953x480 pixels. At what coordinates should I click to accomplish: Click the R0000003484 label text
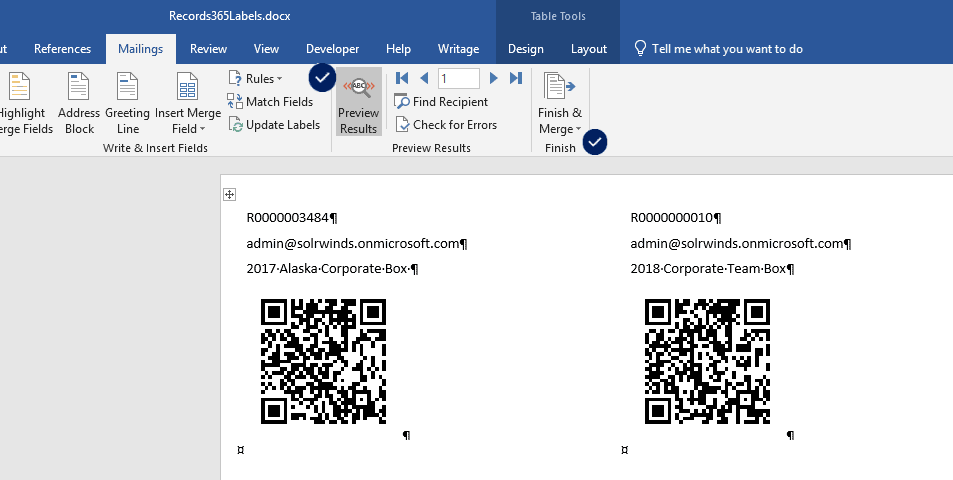point(287,218)
